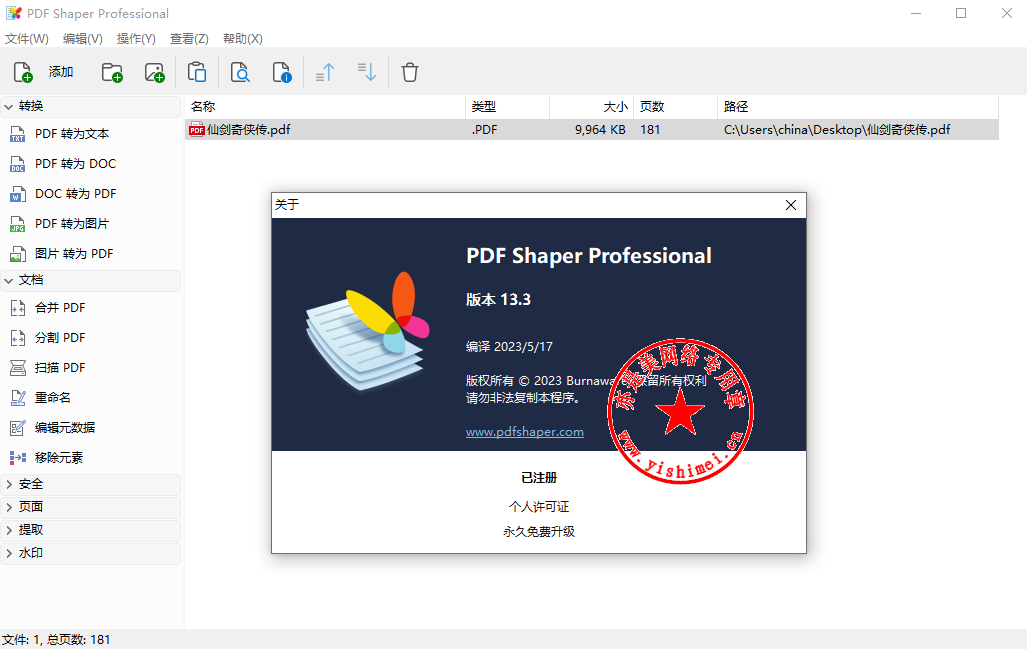Open the 编辑(V) menu
The image size is (1027, 649).
(x=83, y=39)
